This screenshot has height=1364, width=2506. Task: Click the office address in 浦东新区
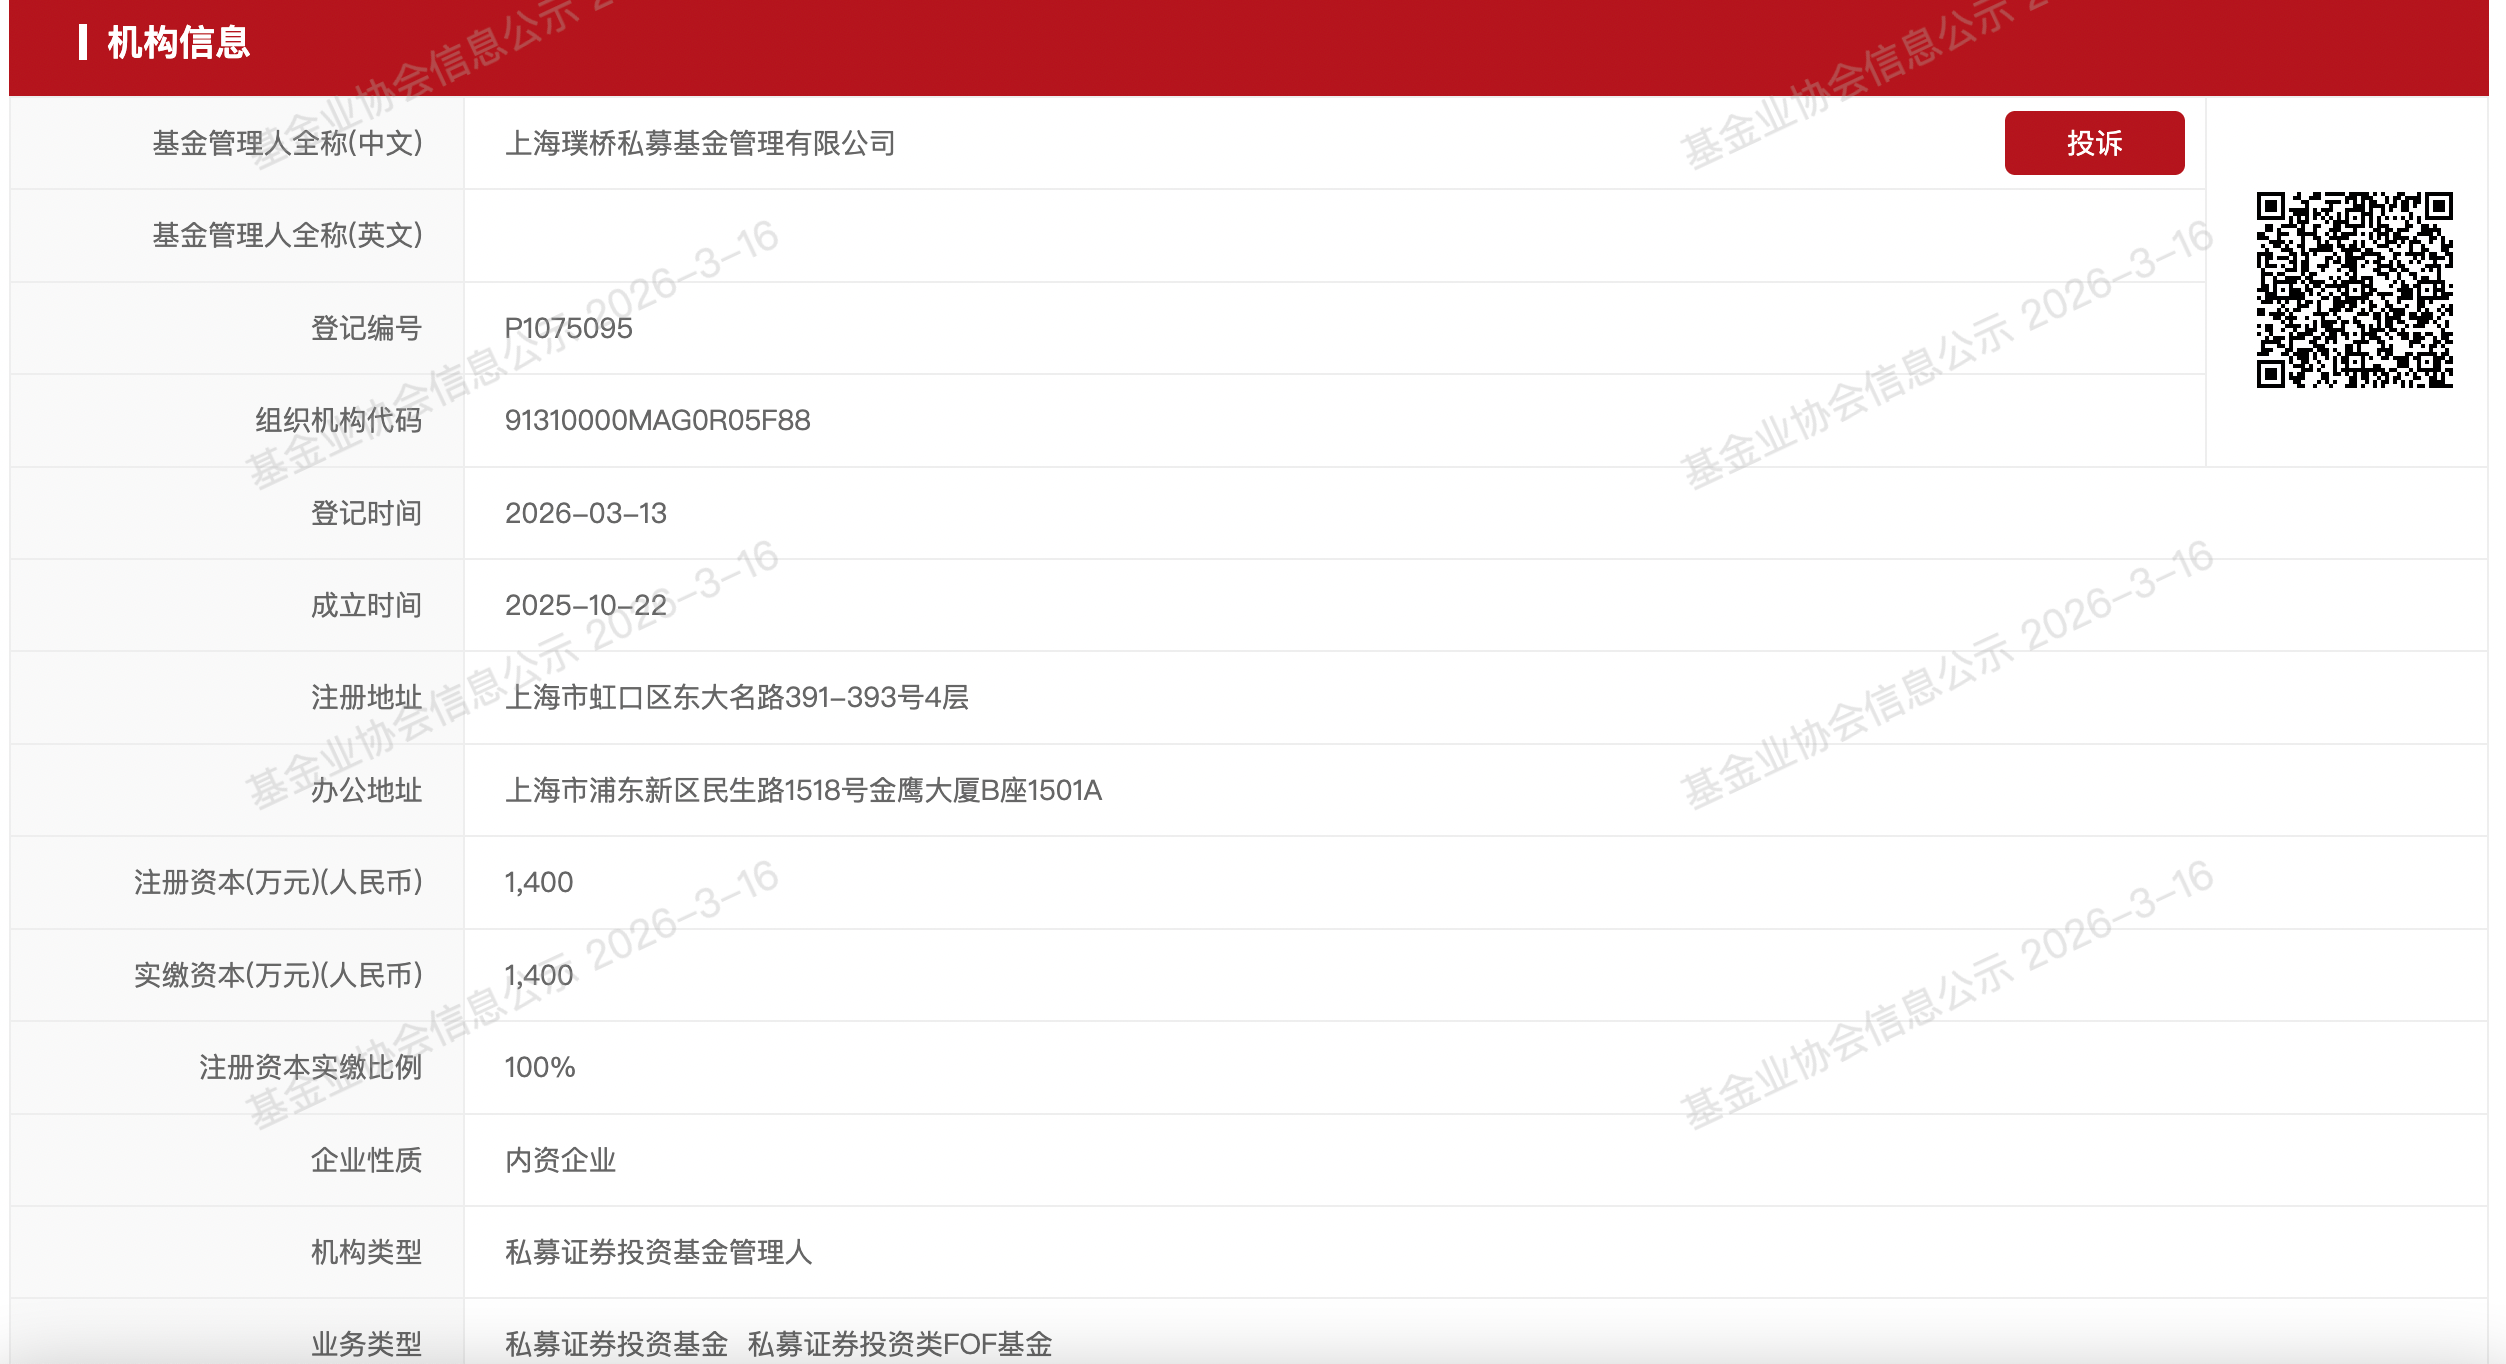pyautogui.click(x=803, y=790)
